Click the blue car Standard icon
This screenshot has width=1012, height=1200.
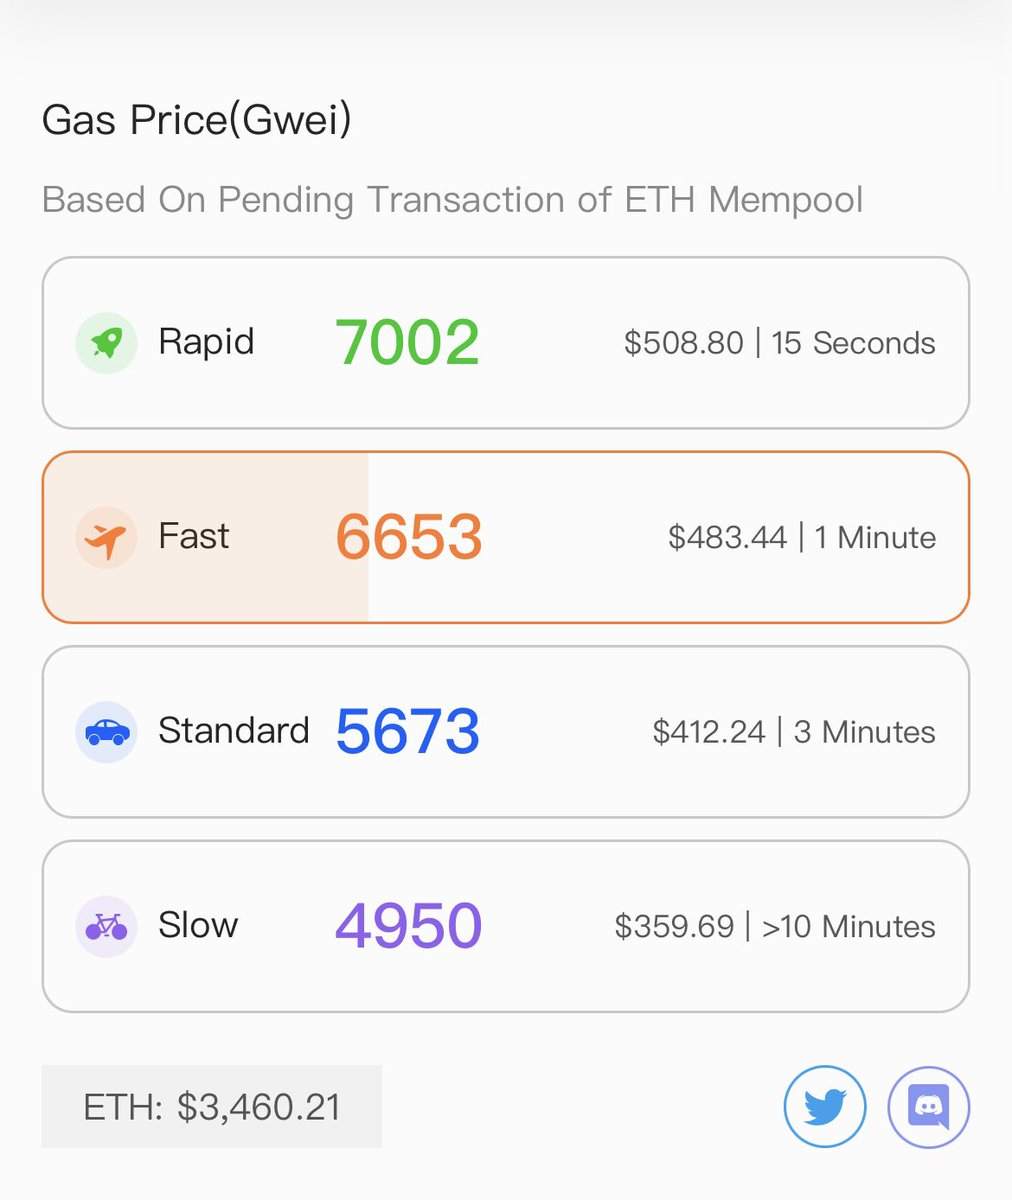[x=106, y=732]
